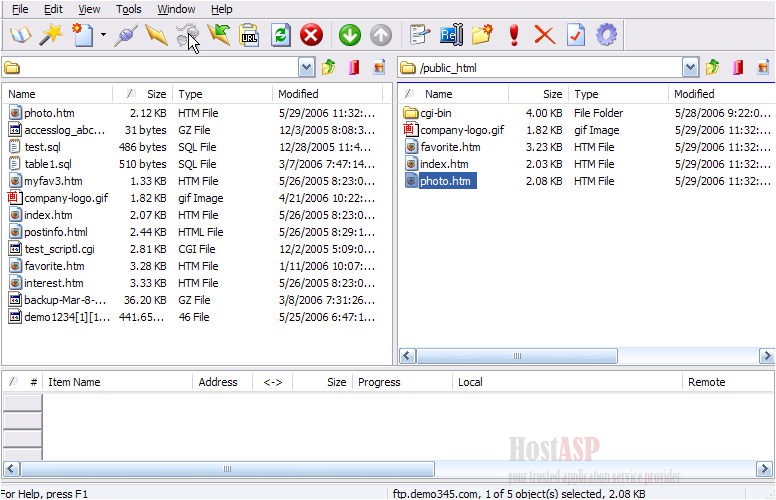This screenshot has height=500, width=776.
Task: Click the new folder toolbar icon
Action: (x=482, y=36)
